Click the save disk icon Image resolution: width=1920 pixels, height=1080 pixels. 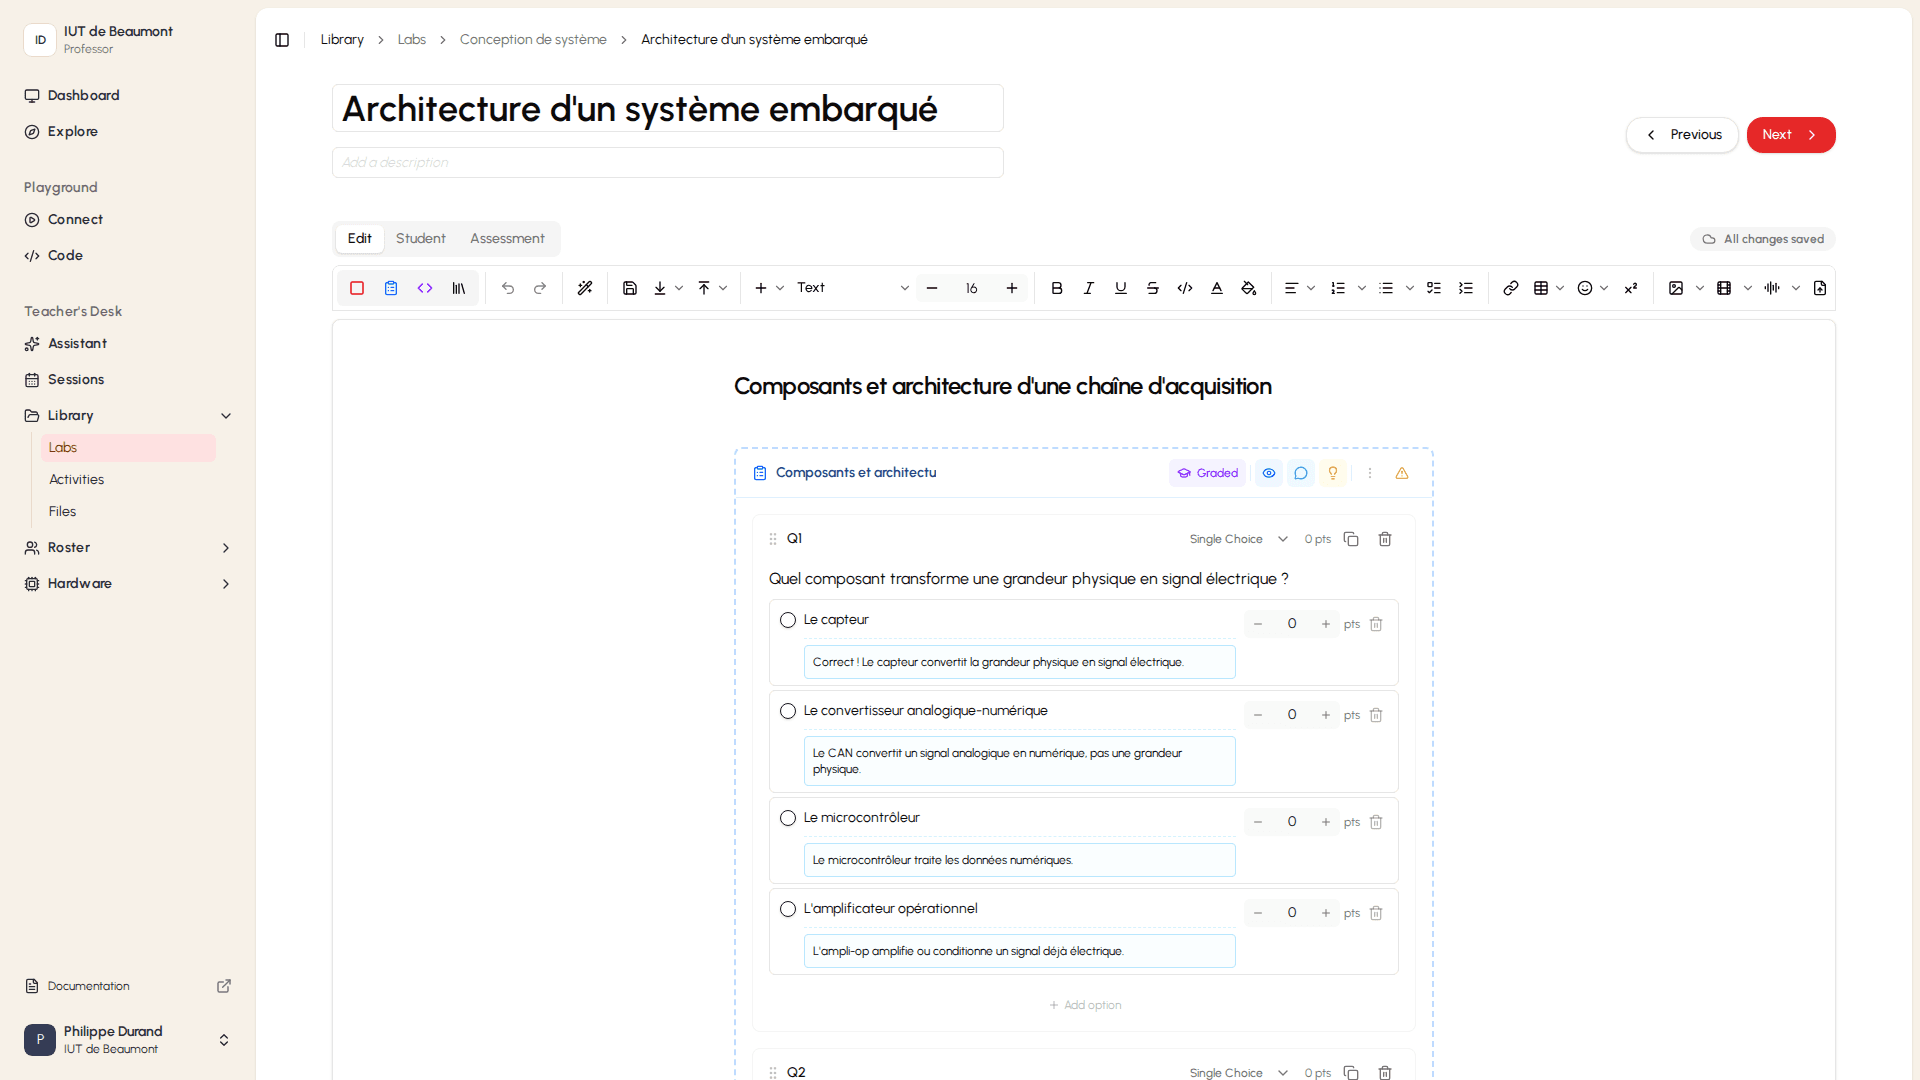(630, 288)
